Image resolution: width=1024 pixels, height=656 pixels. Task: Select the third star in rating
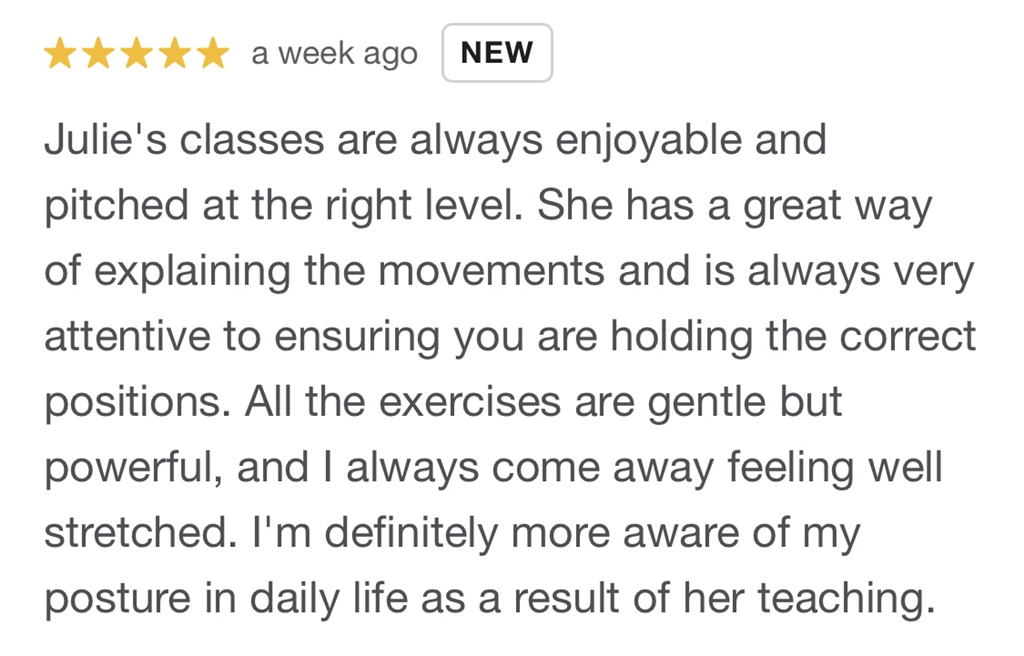coord(136,54)
